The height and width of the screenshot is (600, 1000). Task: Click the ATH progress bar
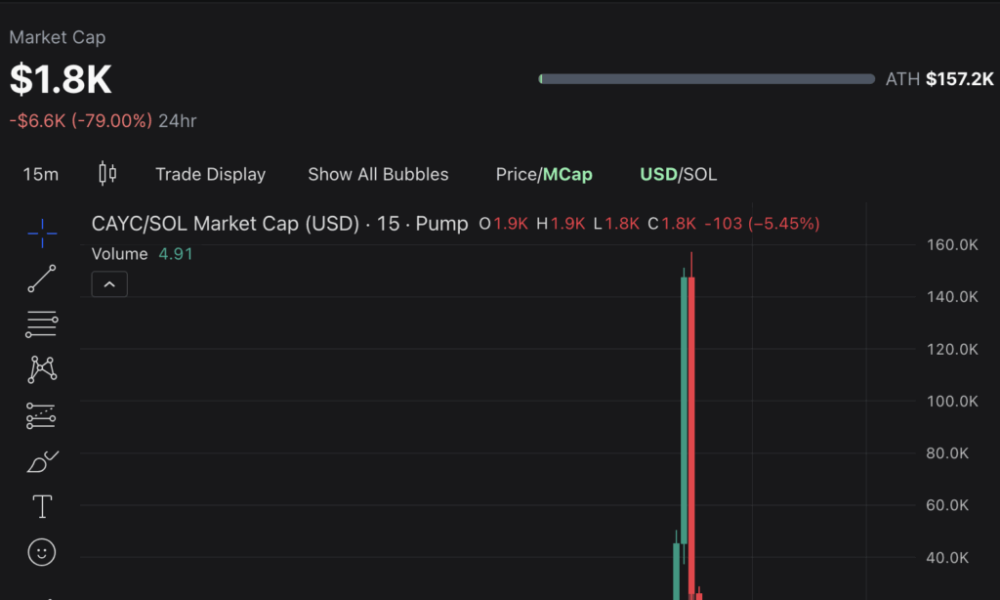pos(704,78)
